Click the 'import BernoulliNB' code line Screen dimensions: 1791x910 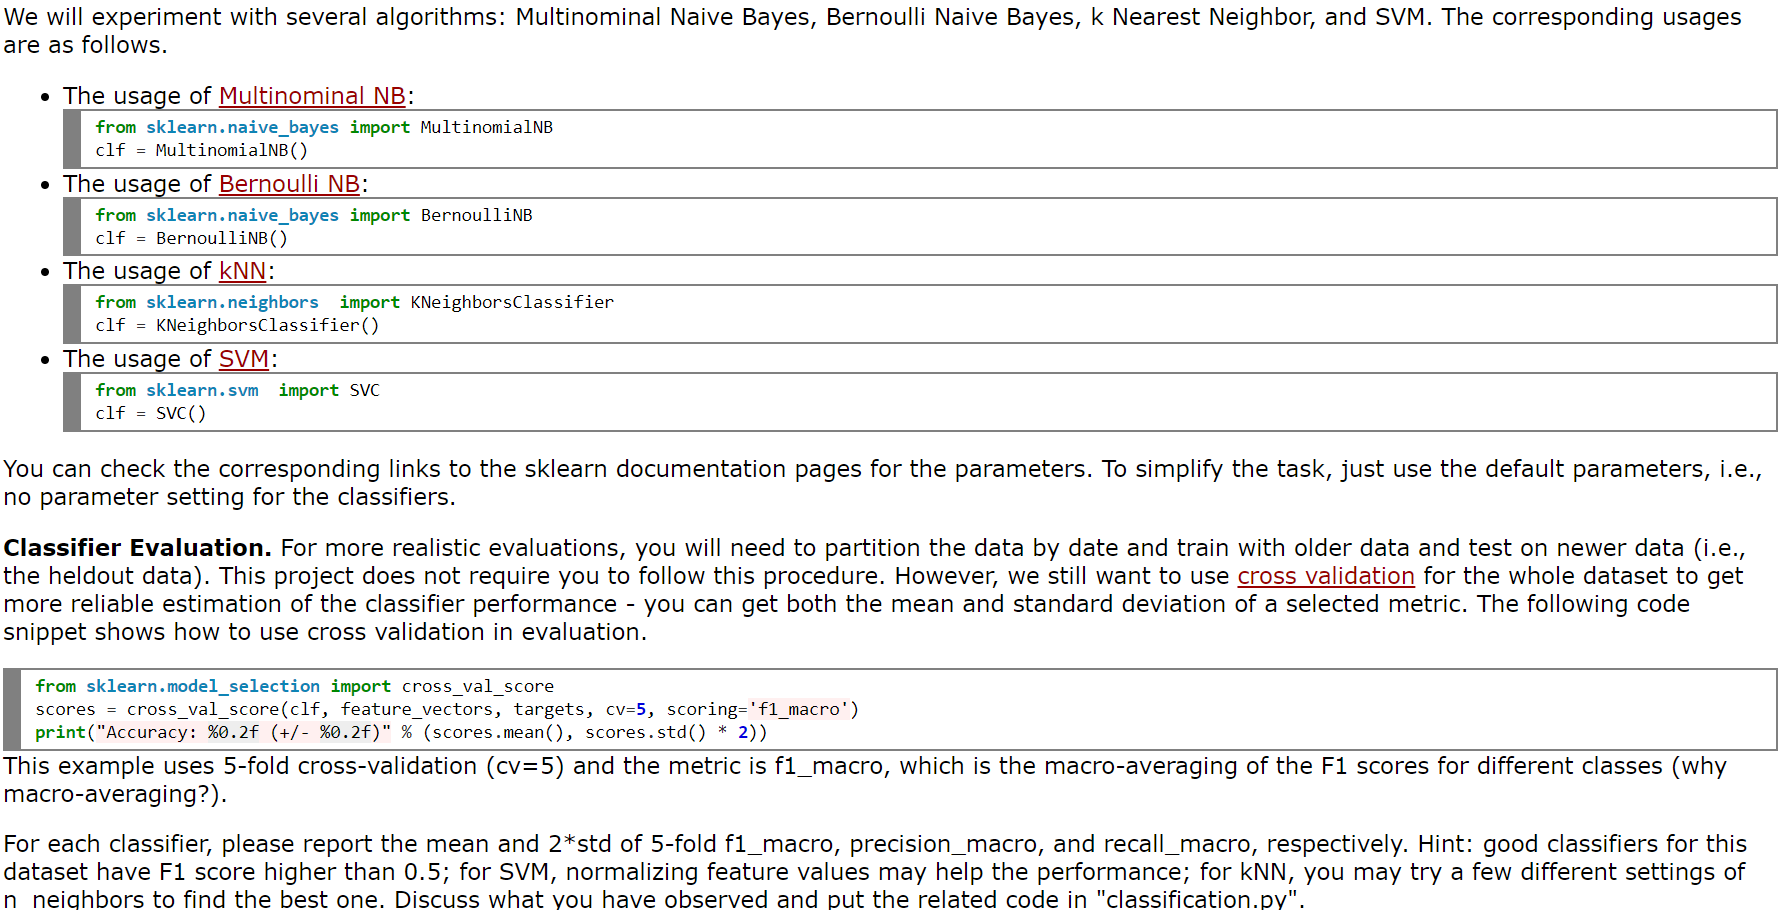(x=314, y=215)
